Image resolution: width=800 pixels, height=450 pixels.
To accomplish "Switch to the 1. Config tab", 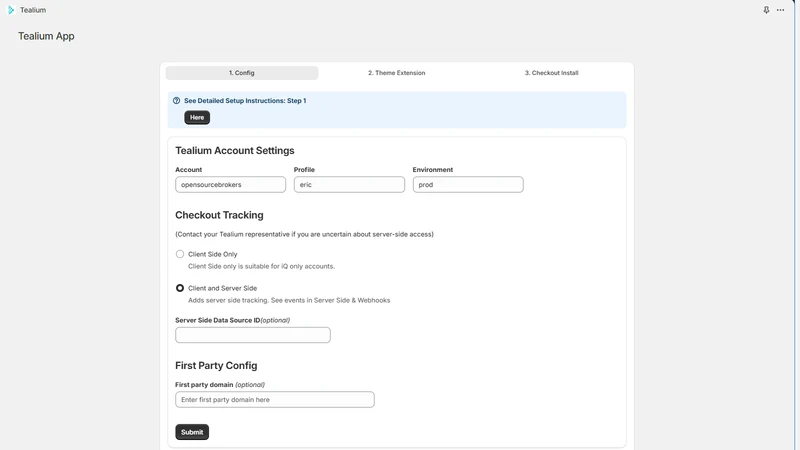I will (242, 73).
